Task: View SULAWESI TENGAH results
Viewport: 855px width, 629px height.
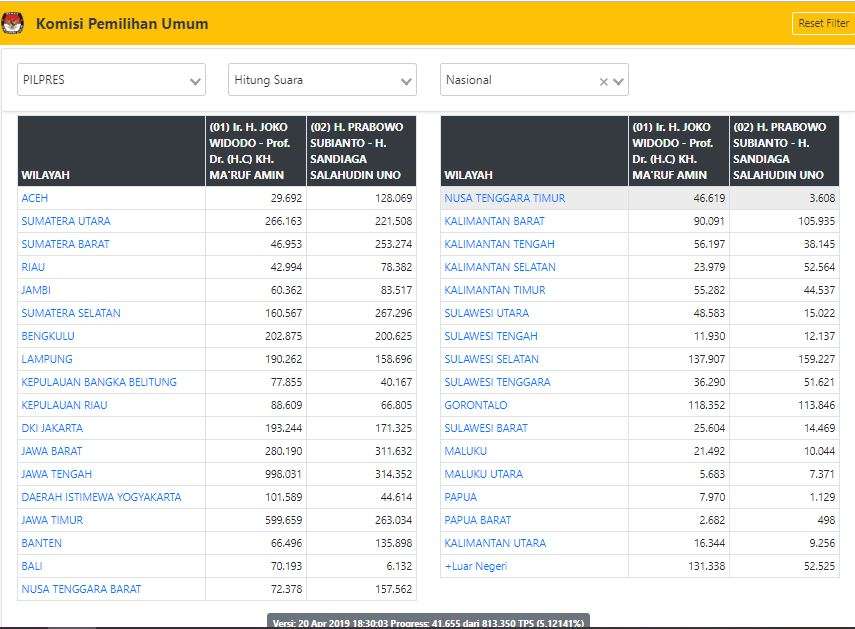Action: click(x=491, y=336)
